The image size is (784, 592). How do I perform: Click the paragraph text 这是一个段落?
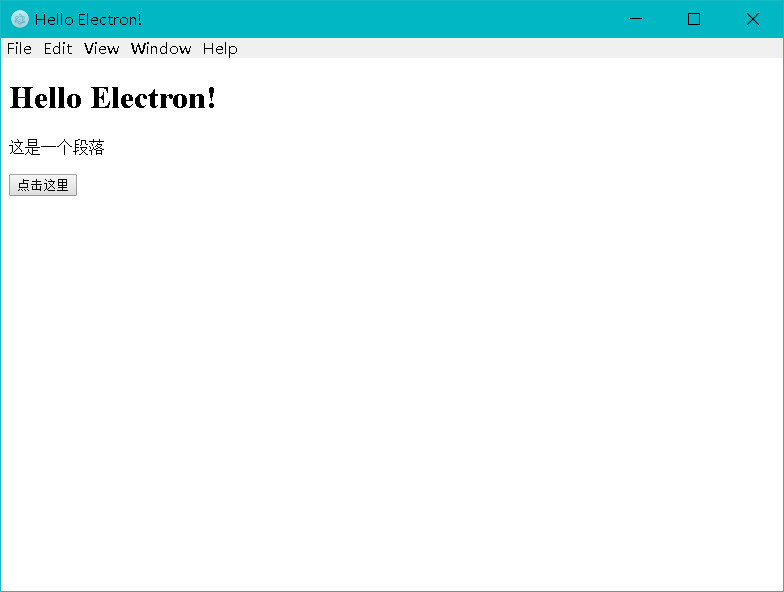click(x=56, y=148)
